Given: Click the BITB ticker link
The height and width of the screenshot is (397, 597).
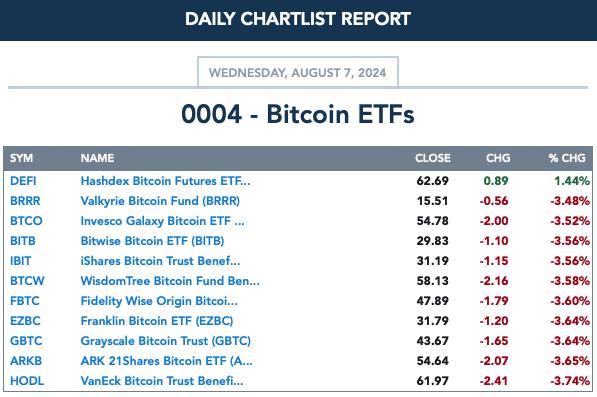Looking at the screenshot, I should (x=22, y=241).
